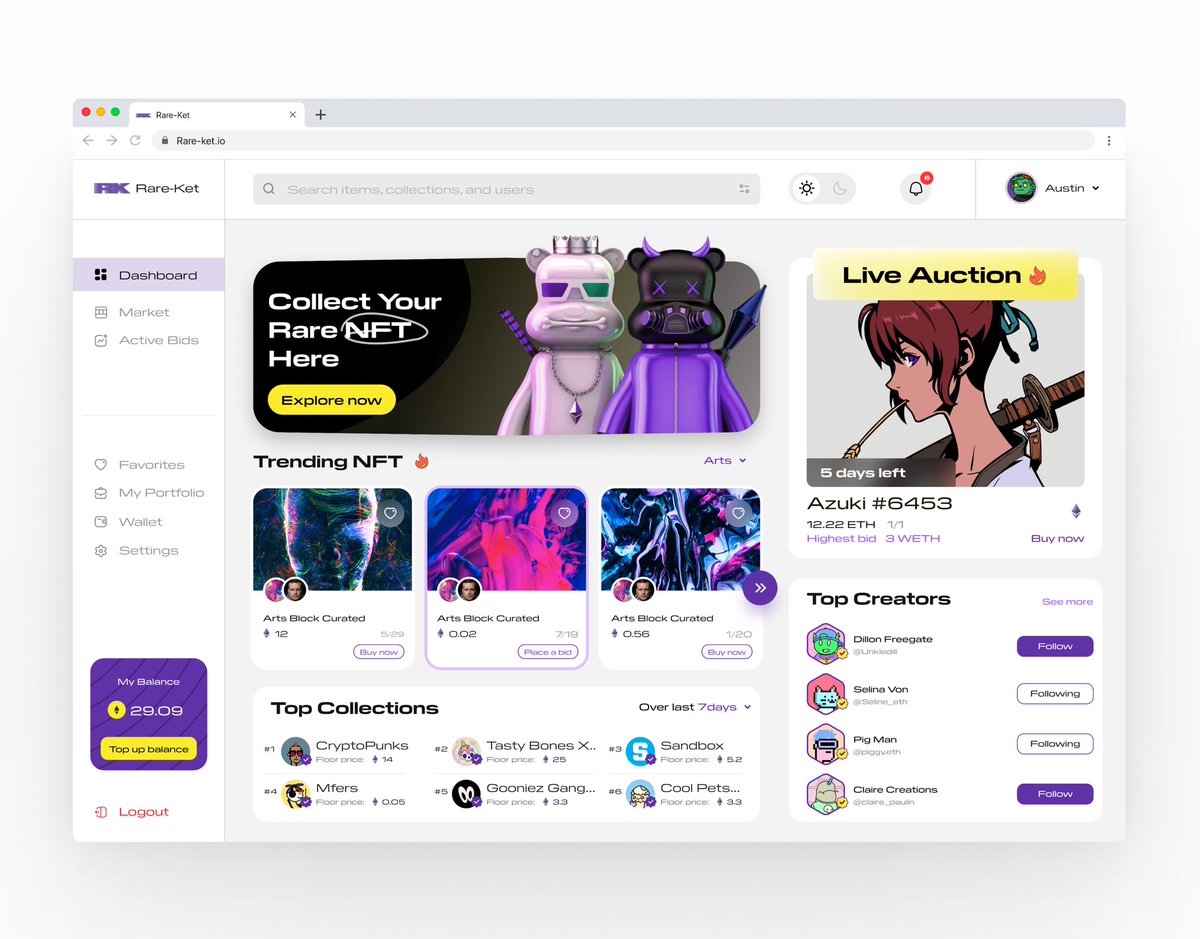Click Buy now on 12 ETH NFT
Screen dimensions: 1200x939
pos(378,652)
